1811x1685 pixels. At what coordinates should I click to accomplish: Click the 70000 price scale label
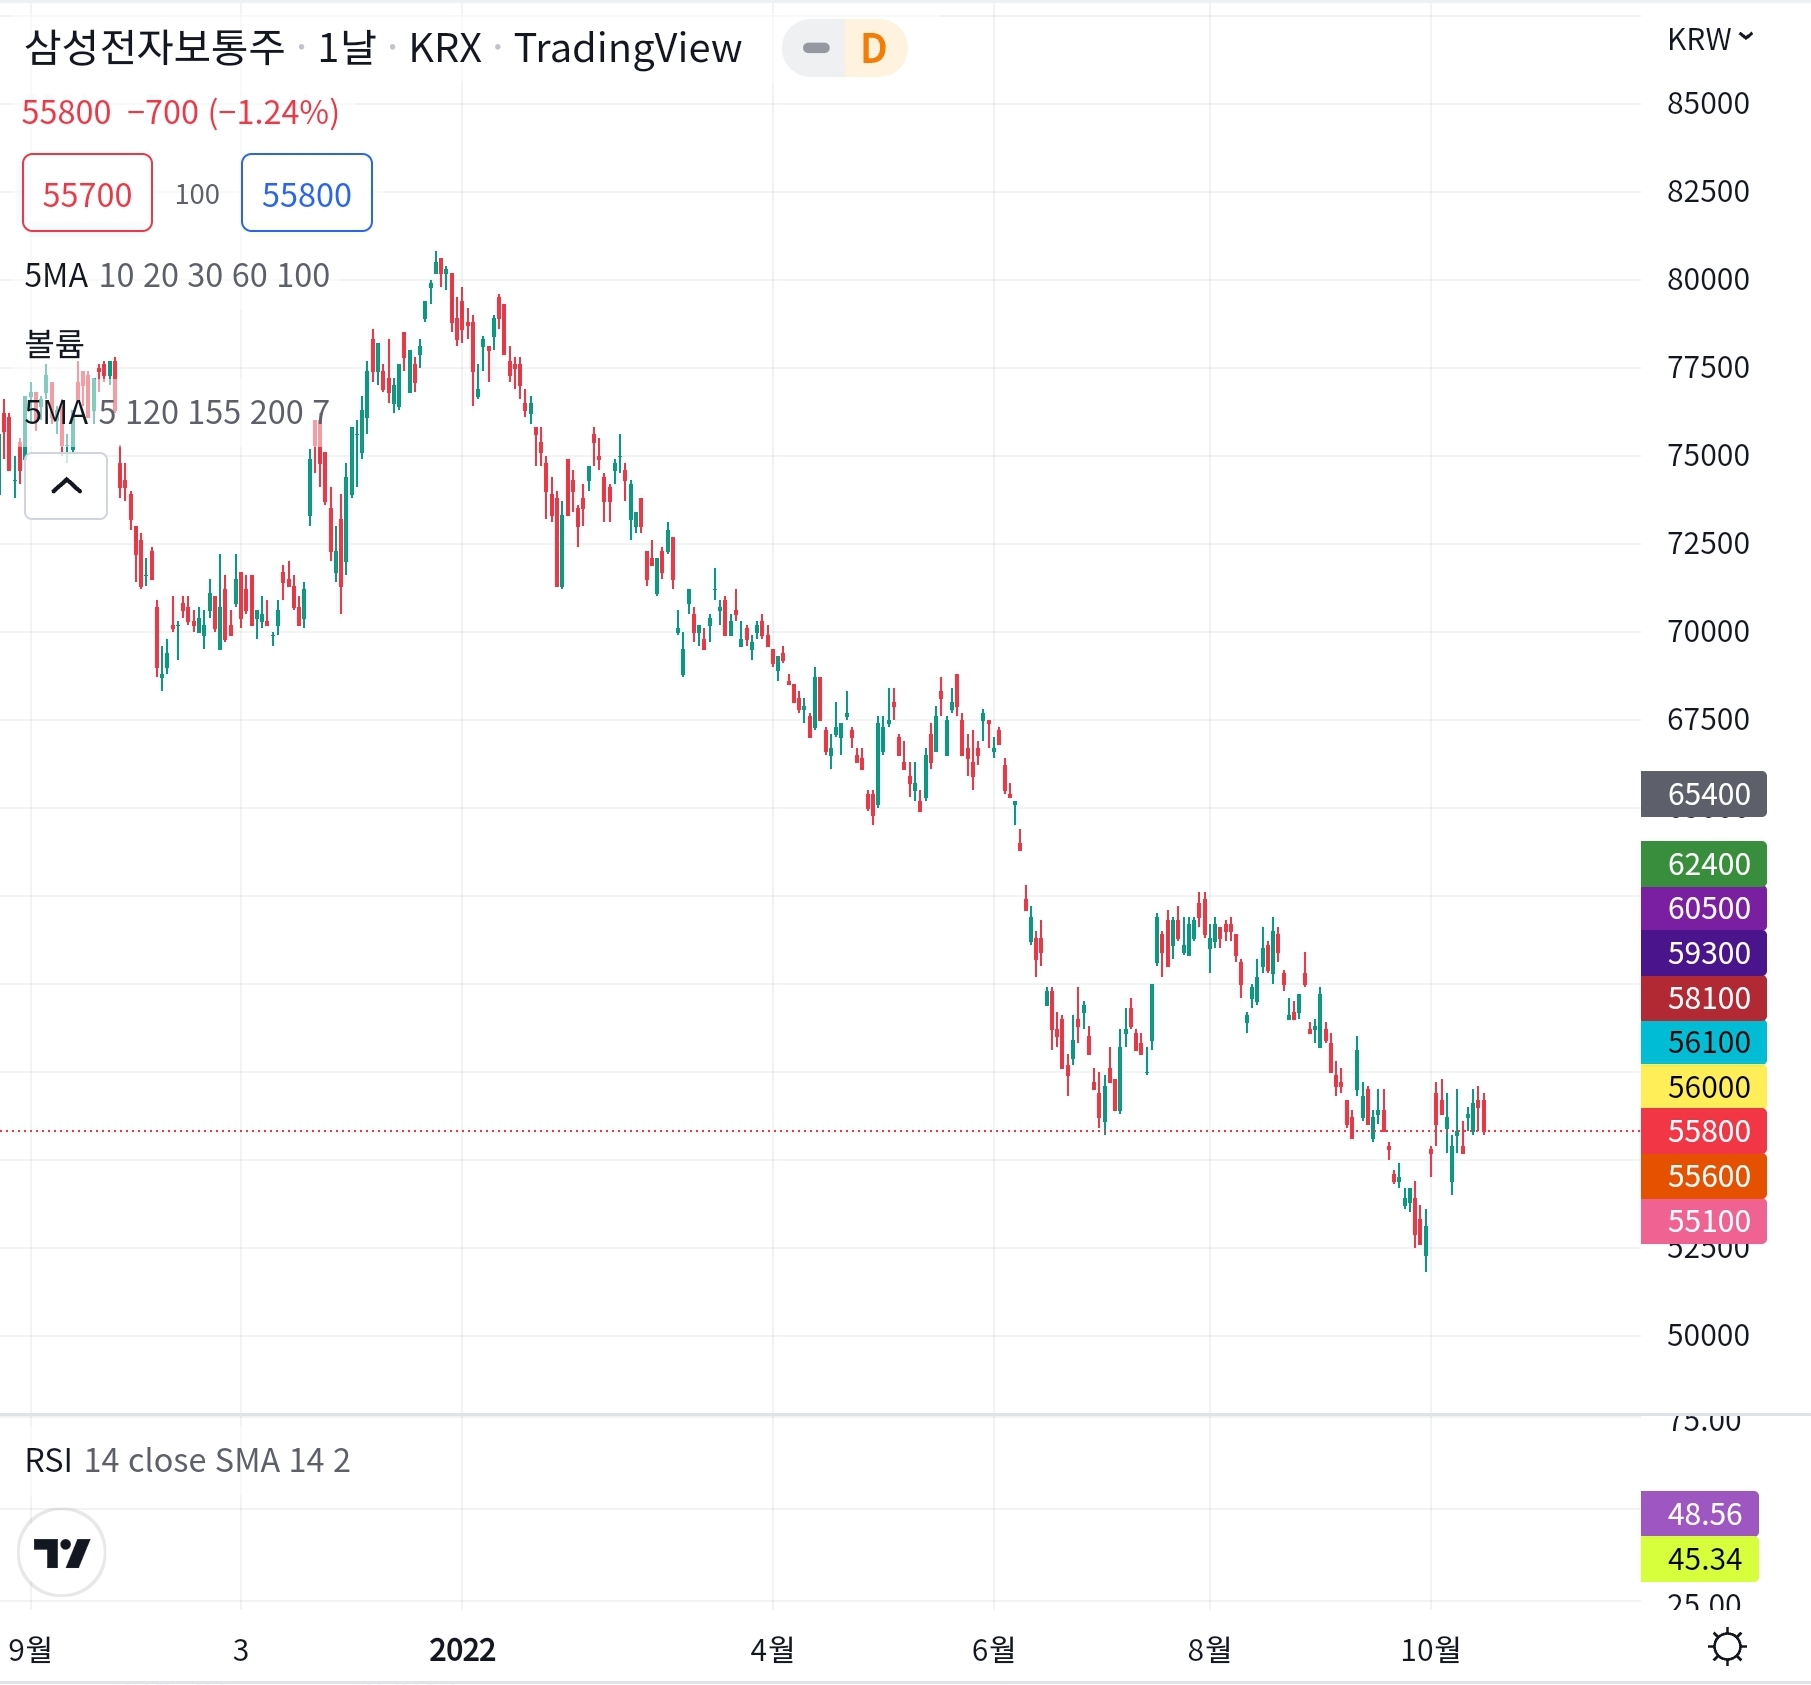[1708, 631]
